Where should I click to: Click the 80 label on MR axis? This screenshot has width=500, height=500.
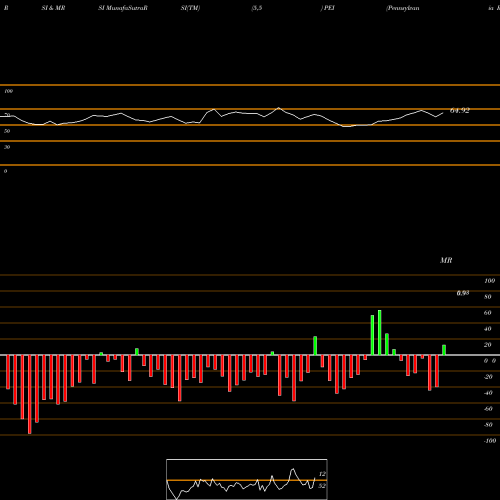pyautogui.click(x=488, y=297)
